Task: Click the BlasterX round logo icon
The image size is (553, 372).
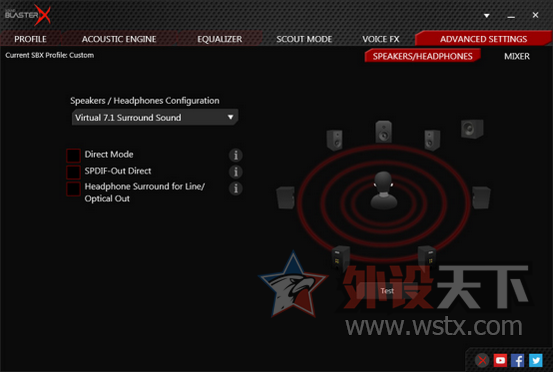Action: 482,360
